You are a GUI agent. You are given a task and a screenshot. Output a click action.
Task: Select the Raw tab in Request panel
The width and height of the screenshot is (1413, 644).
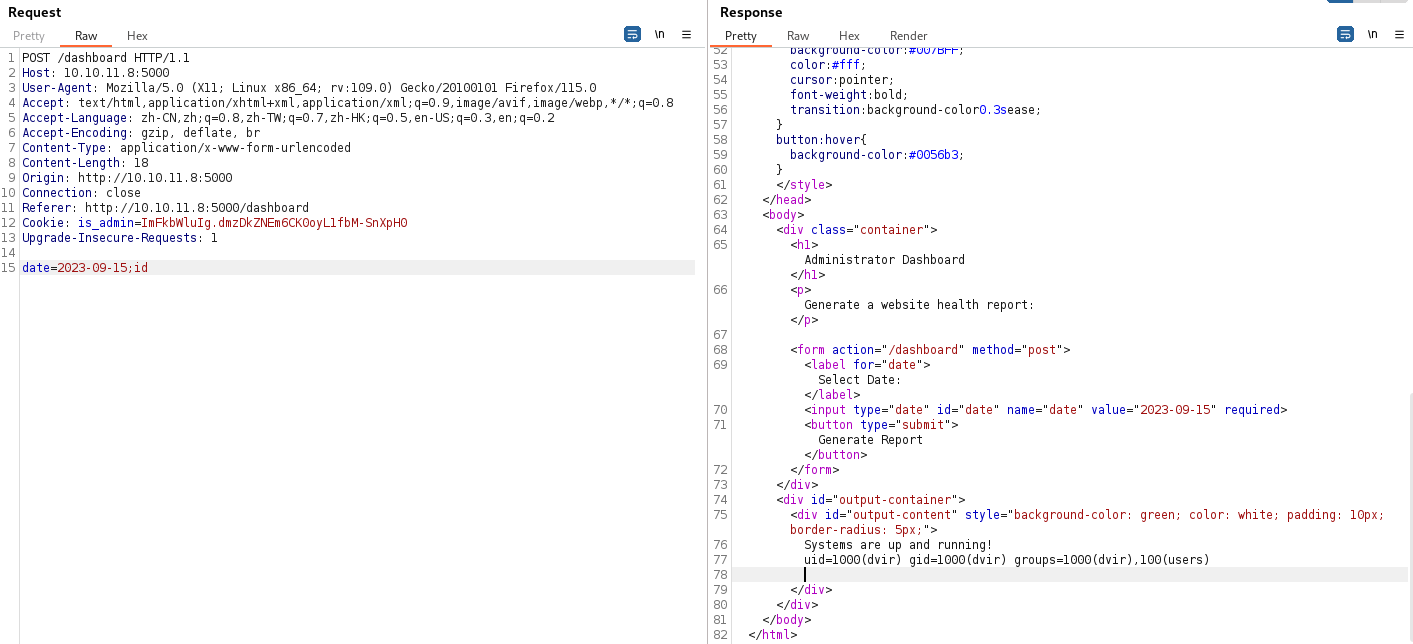pyautogui.click(x=86, y=36)
